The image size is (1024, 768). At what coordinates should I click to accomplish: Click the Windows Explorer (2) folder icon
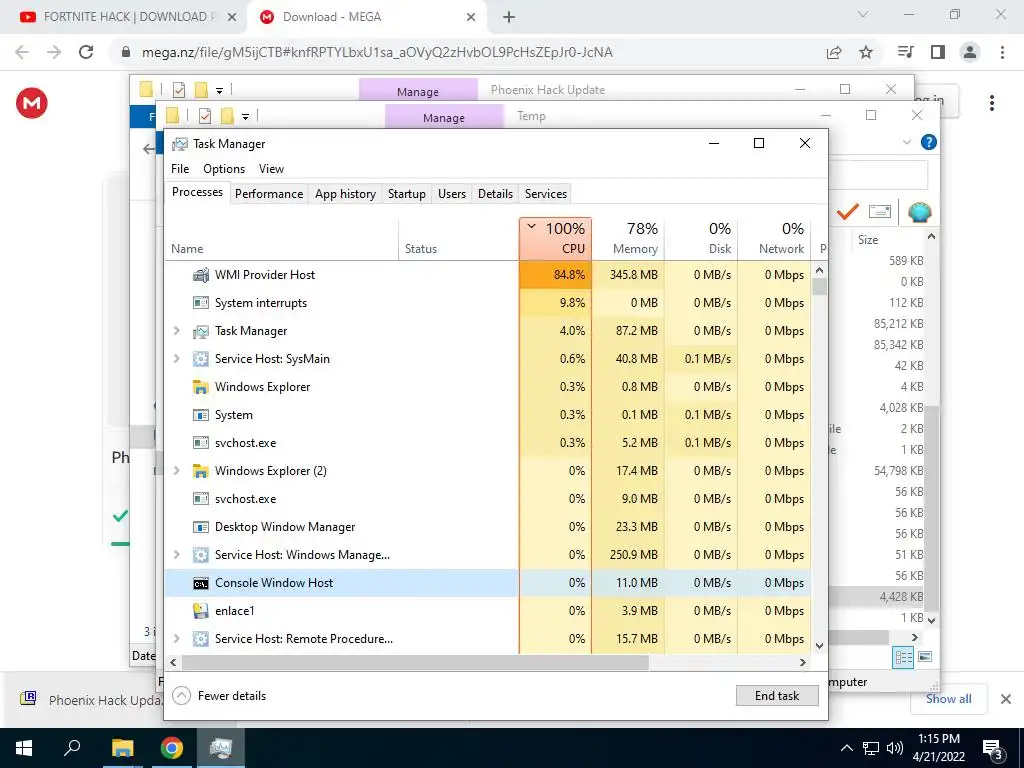(200, 471)
